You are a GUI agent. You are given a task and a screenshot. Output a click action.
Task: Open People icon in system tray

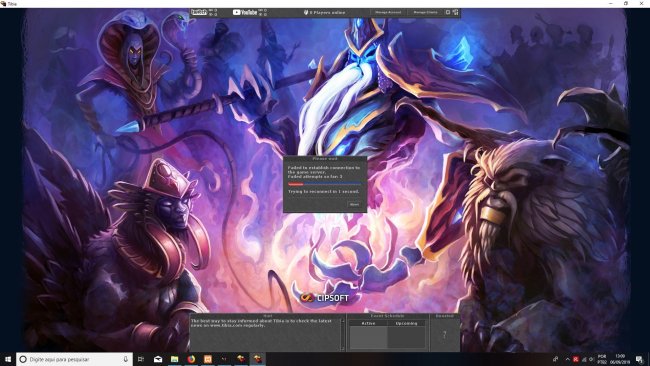pos(555,359)
